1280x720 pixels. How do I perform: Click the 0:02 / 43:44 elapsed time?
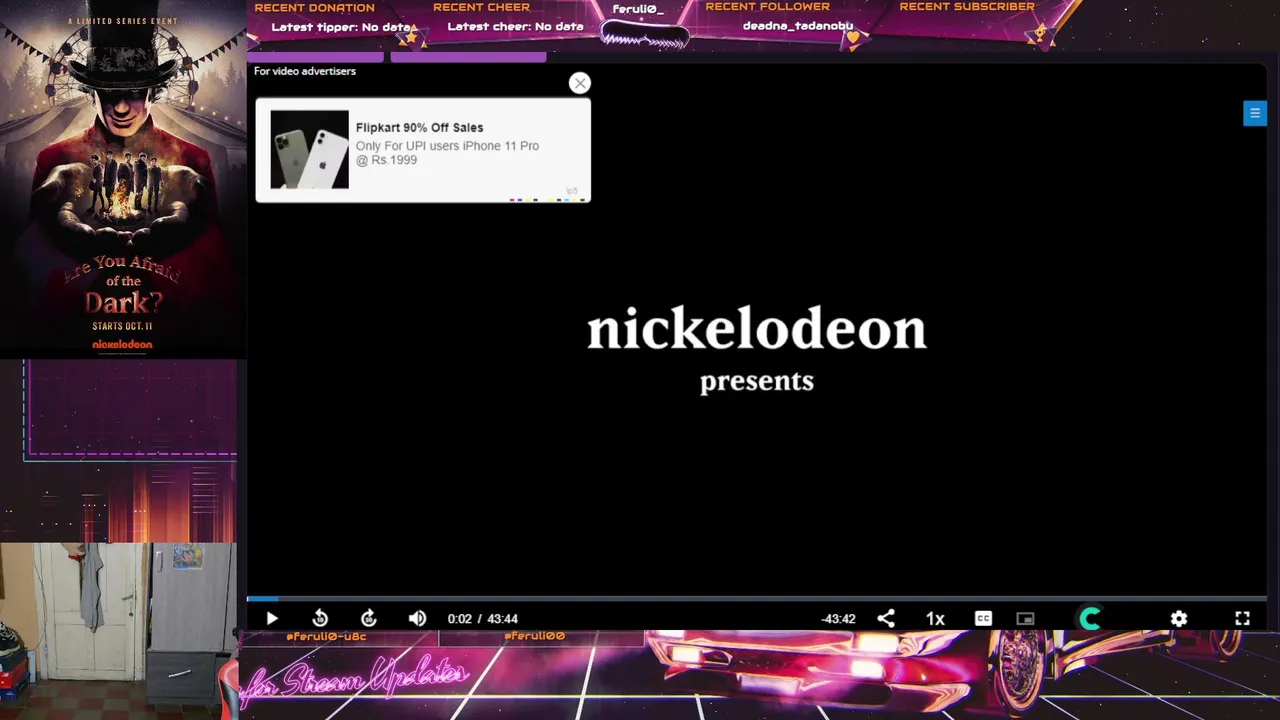[x=482, y=619]
